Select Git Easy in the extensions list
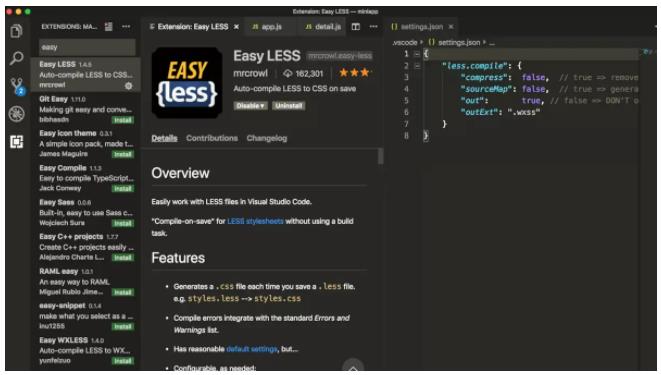 [86, 109]
